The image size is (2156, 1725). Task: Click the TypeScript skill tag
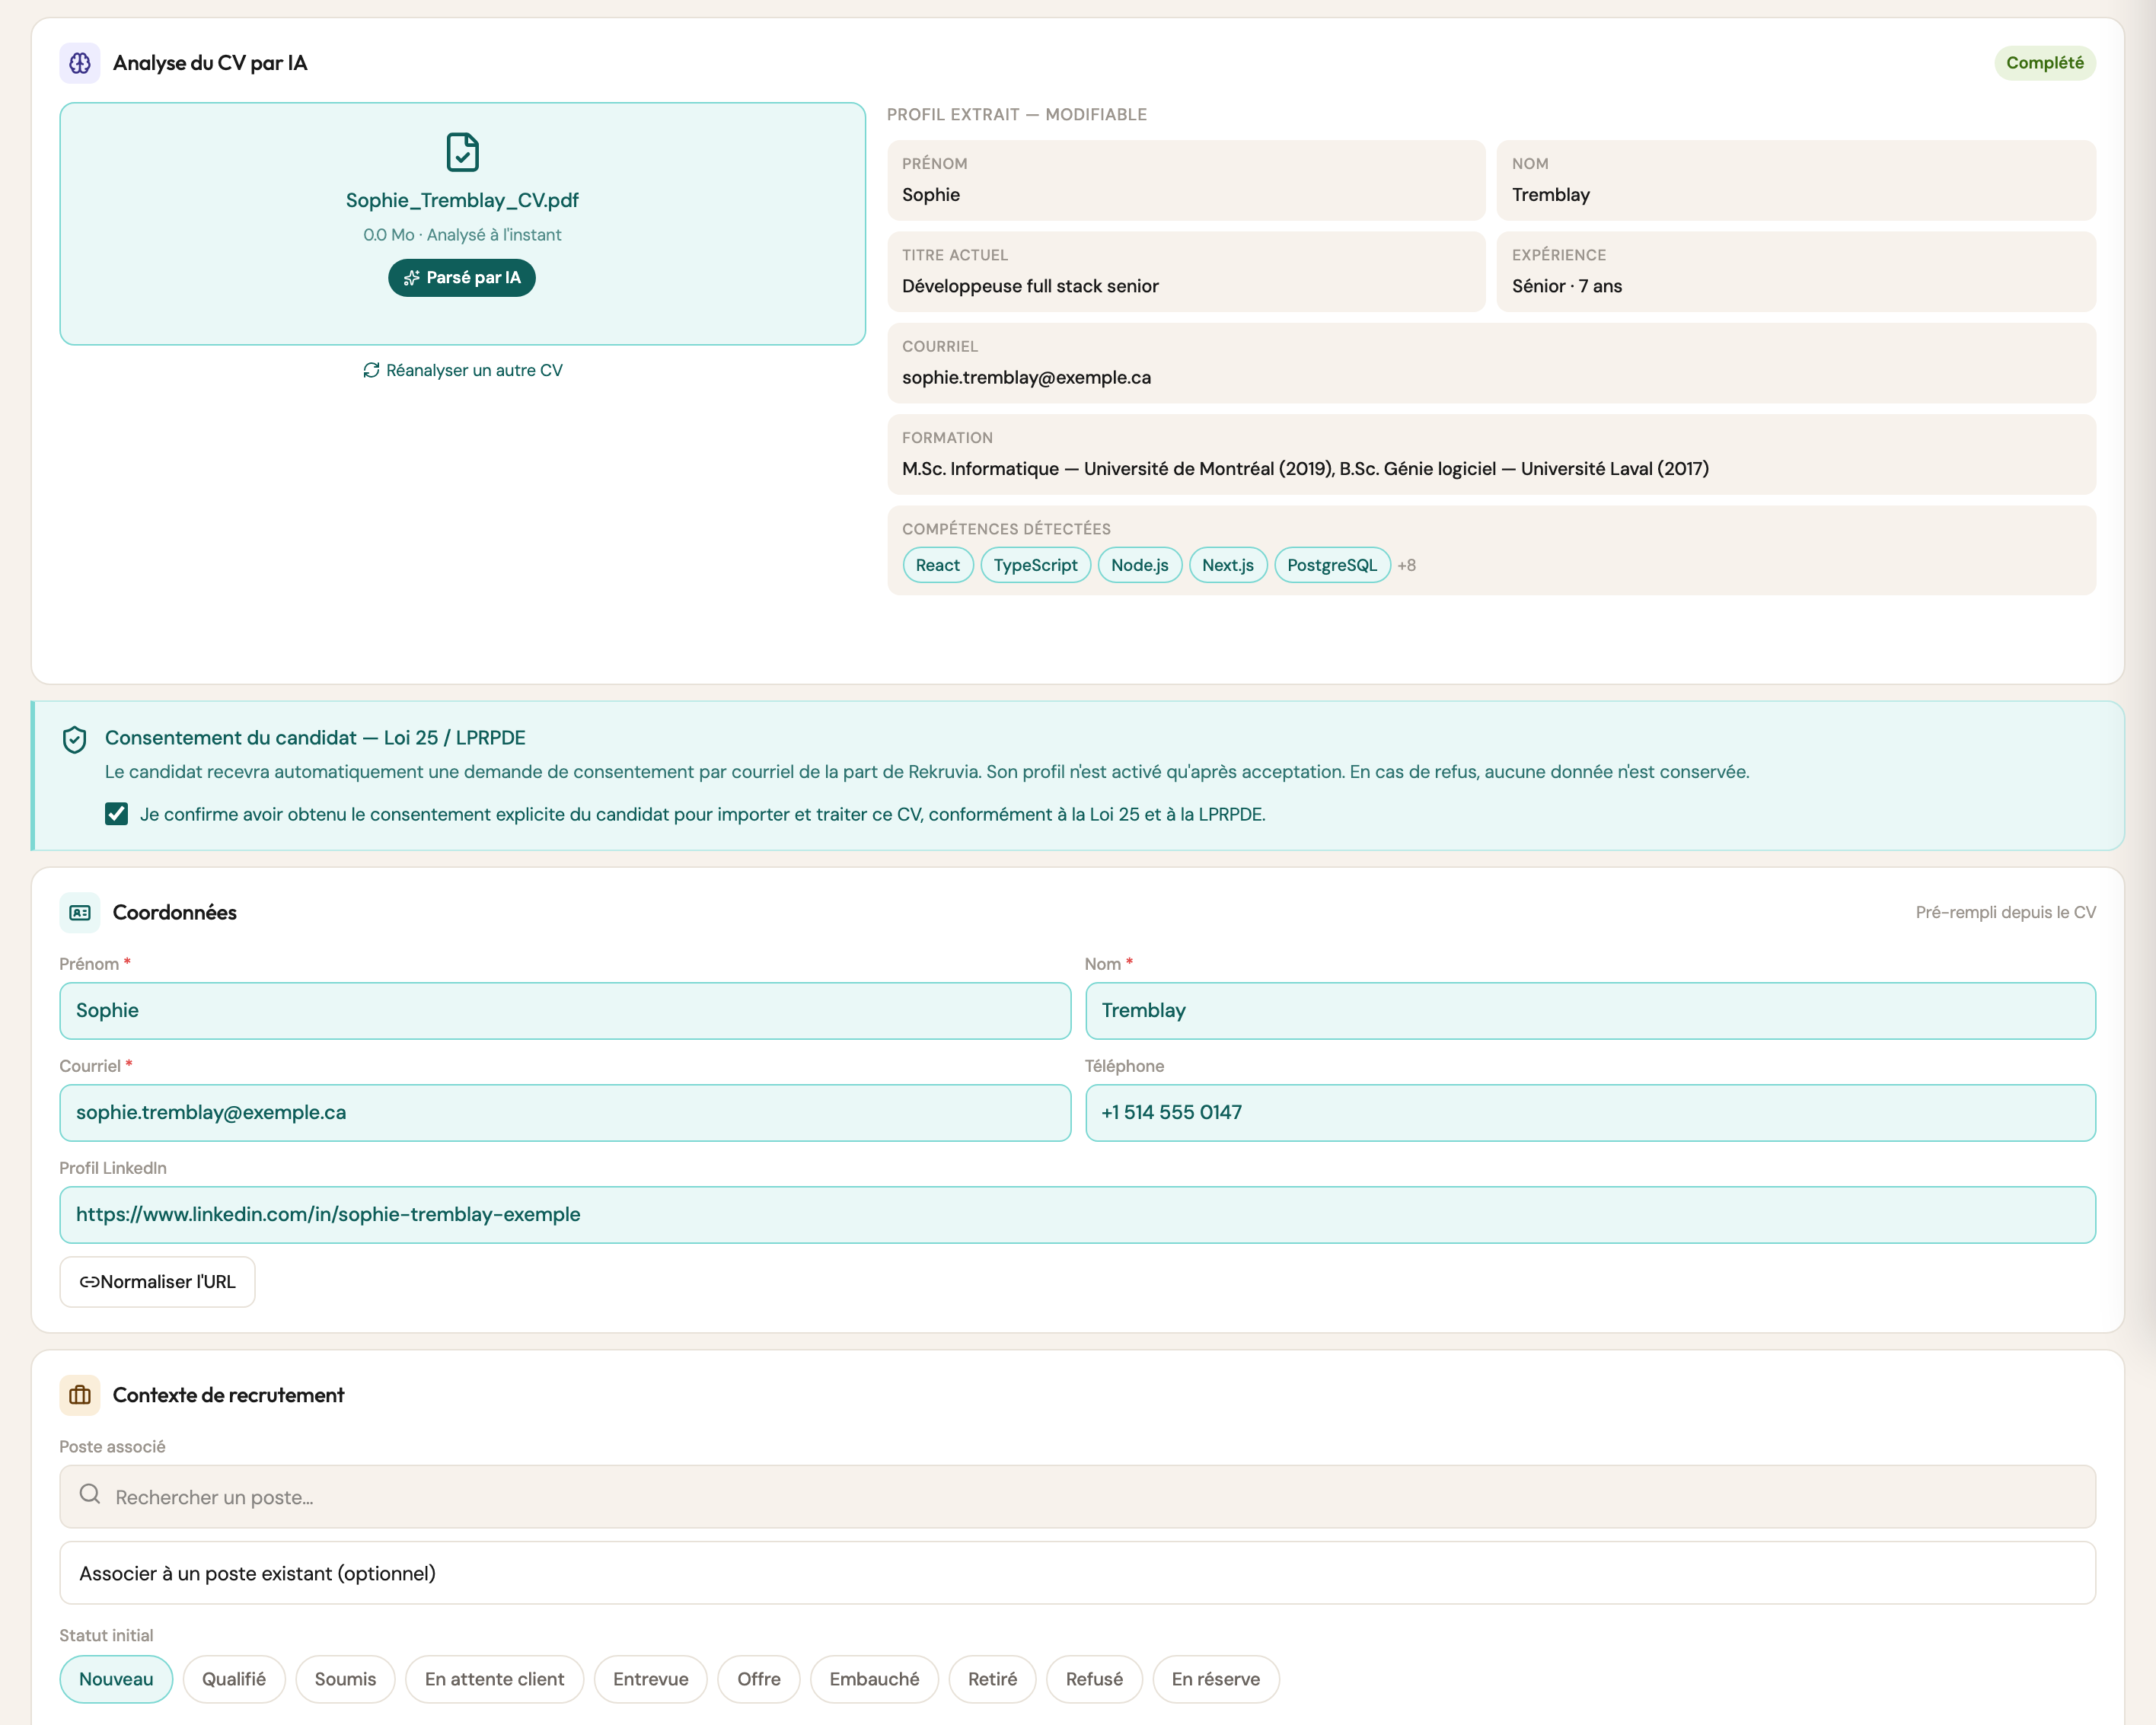[1035, 565]
